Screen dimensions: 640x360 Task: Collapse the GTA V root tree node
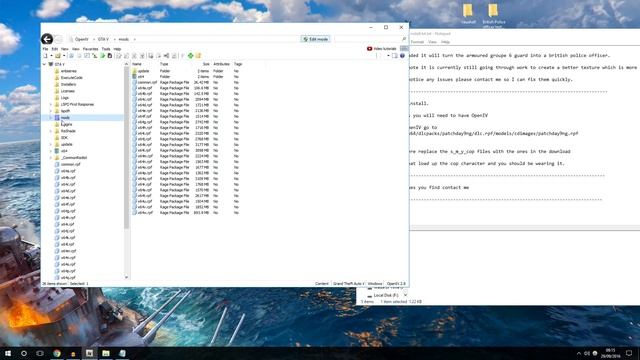point(44,64)
